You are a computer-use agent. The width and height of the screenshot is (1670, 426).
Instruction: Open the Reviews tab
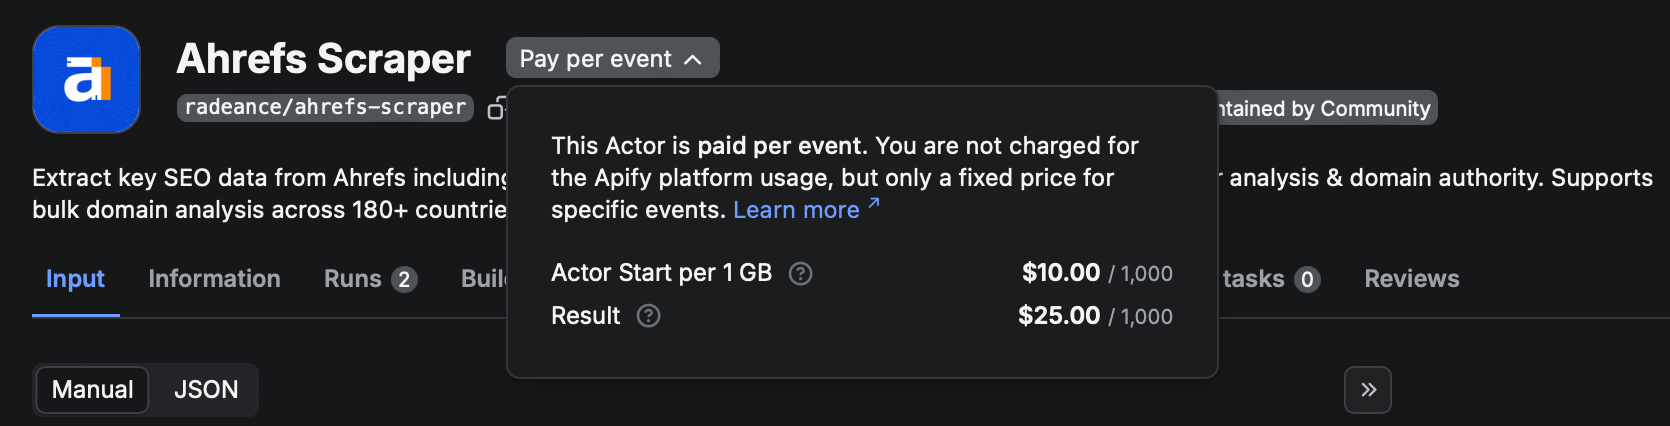pyautogui.click(x=1411, y=279)
